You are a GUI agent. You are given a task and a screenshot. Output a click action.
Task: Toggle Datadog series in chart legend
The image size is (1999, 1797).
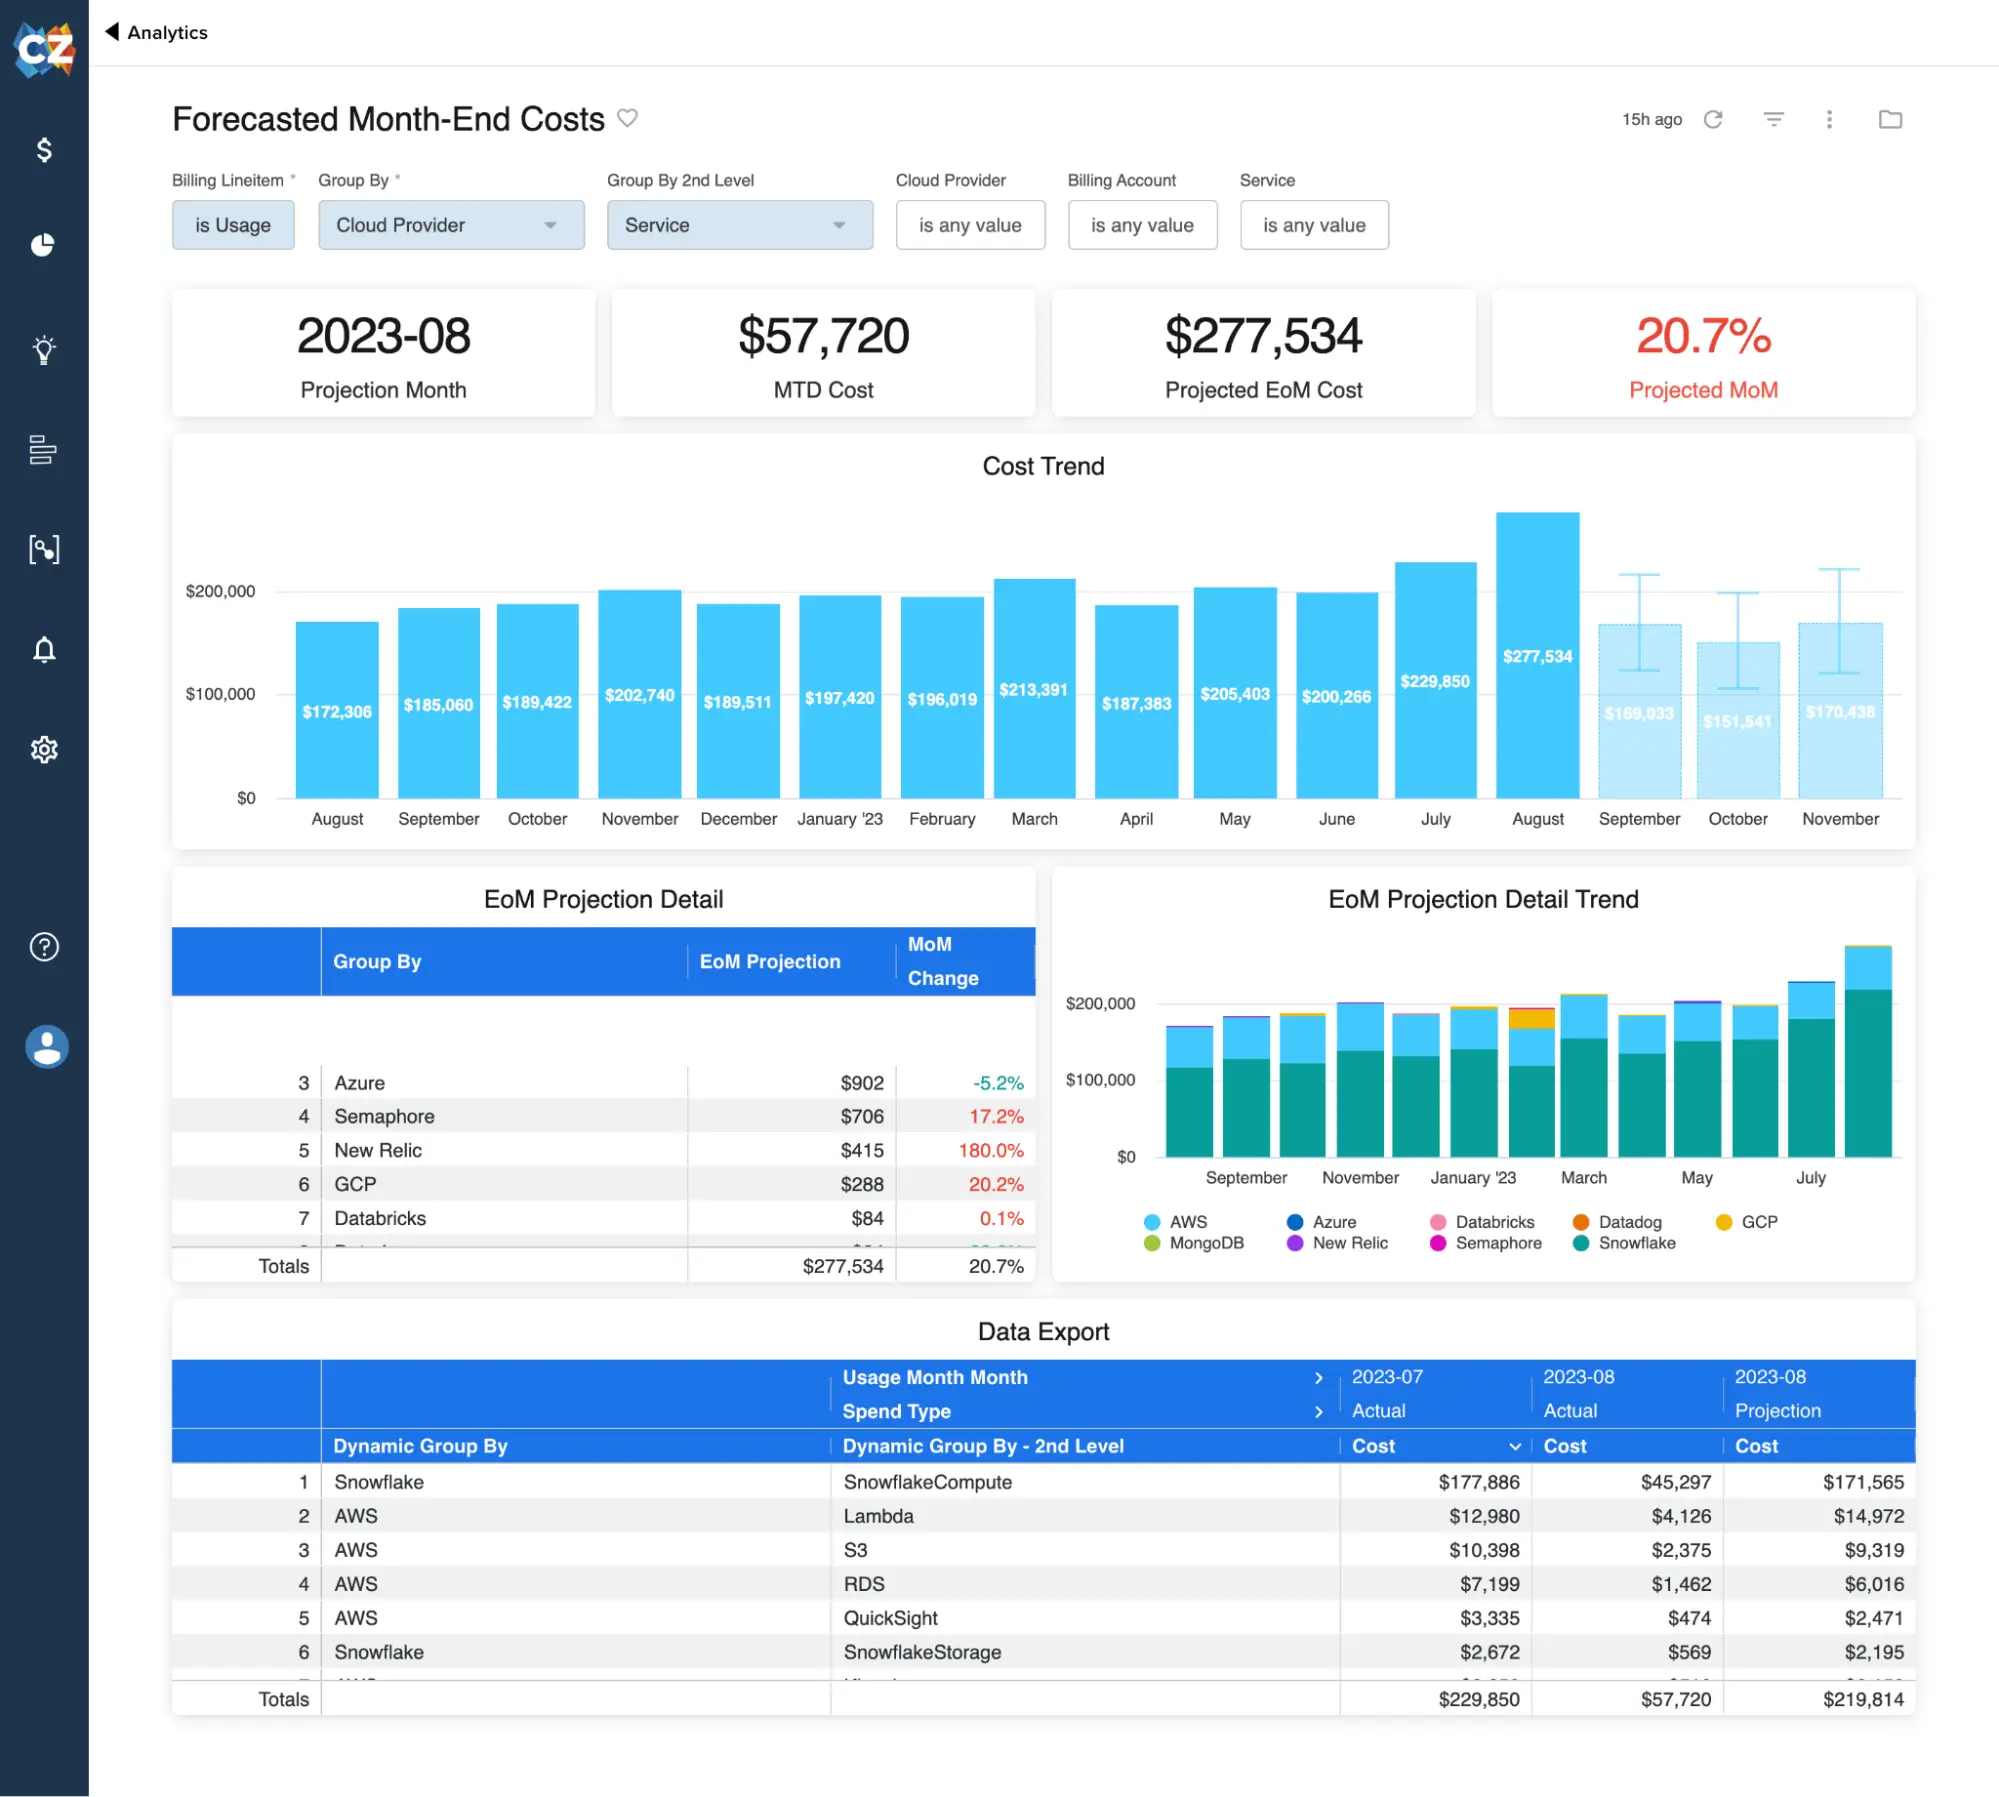tap(1617, 1222)
